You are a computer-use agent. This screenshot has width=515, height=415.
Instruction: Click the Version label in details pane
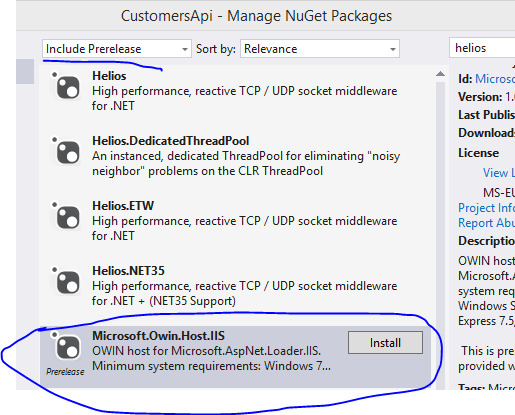pos(480,97)
